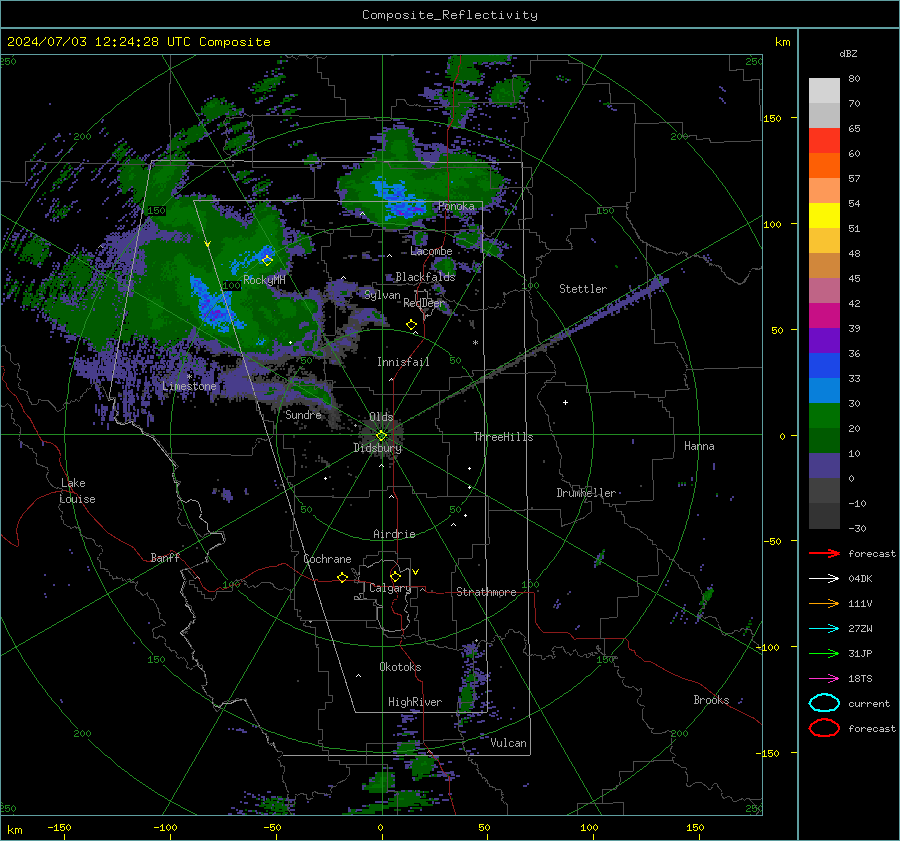Viewport: 900px width, 841px height.
Task: Click the Airdrie city label
Action: 394,534
